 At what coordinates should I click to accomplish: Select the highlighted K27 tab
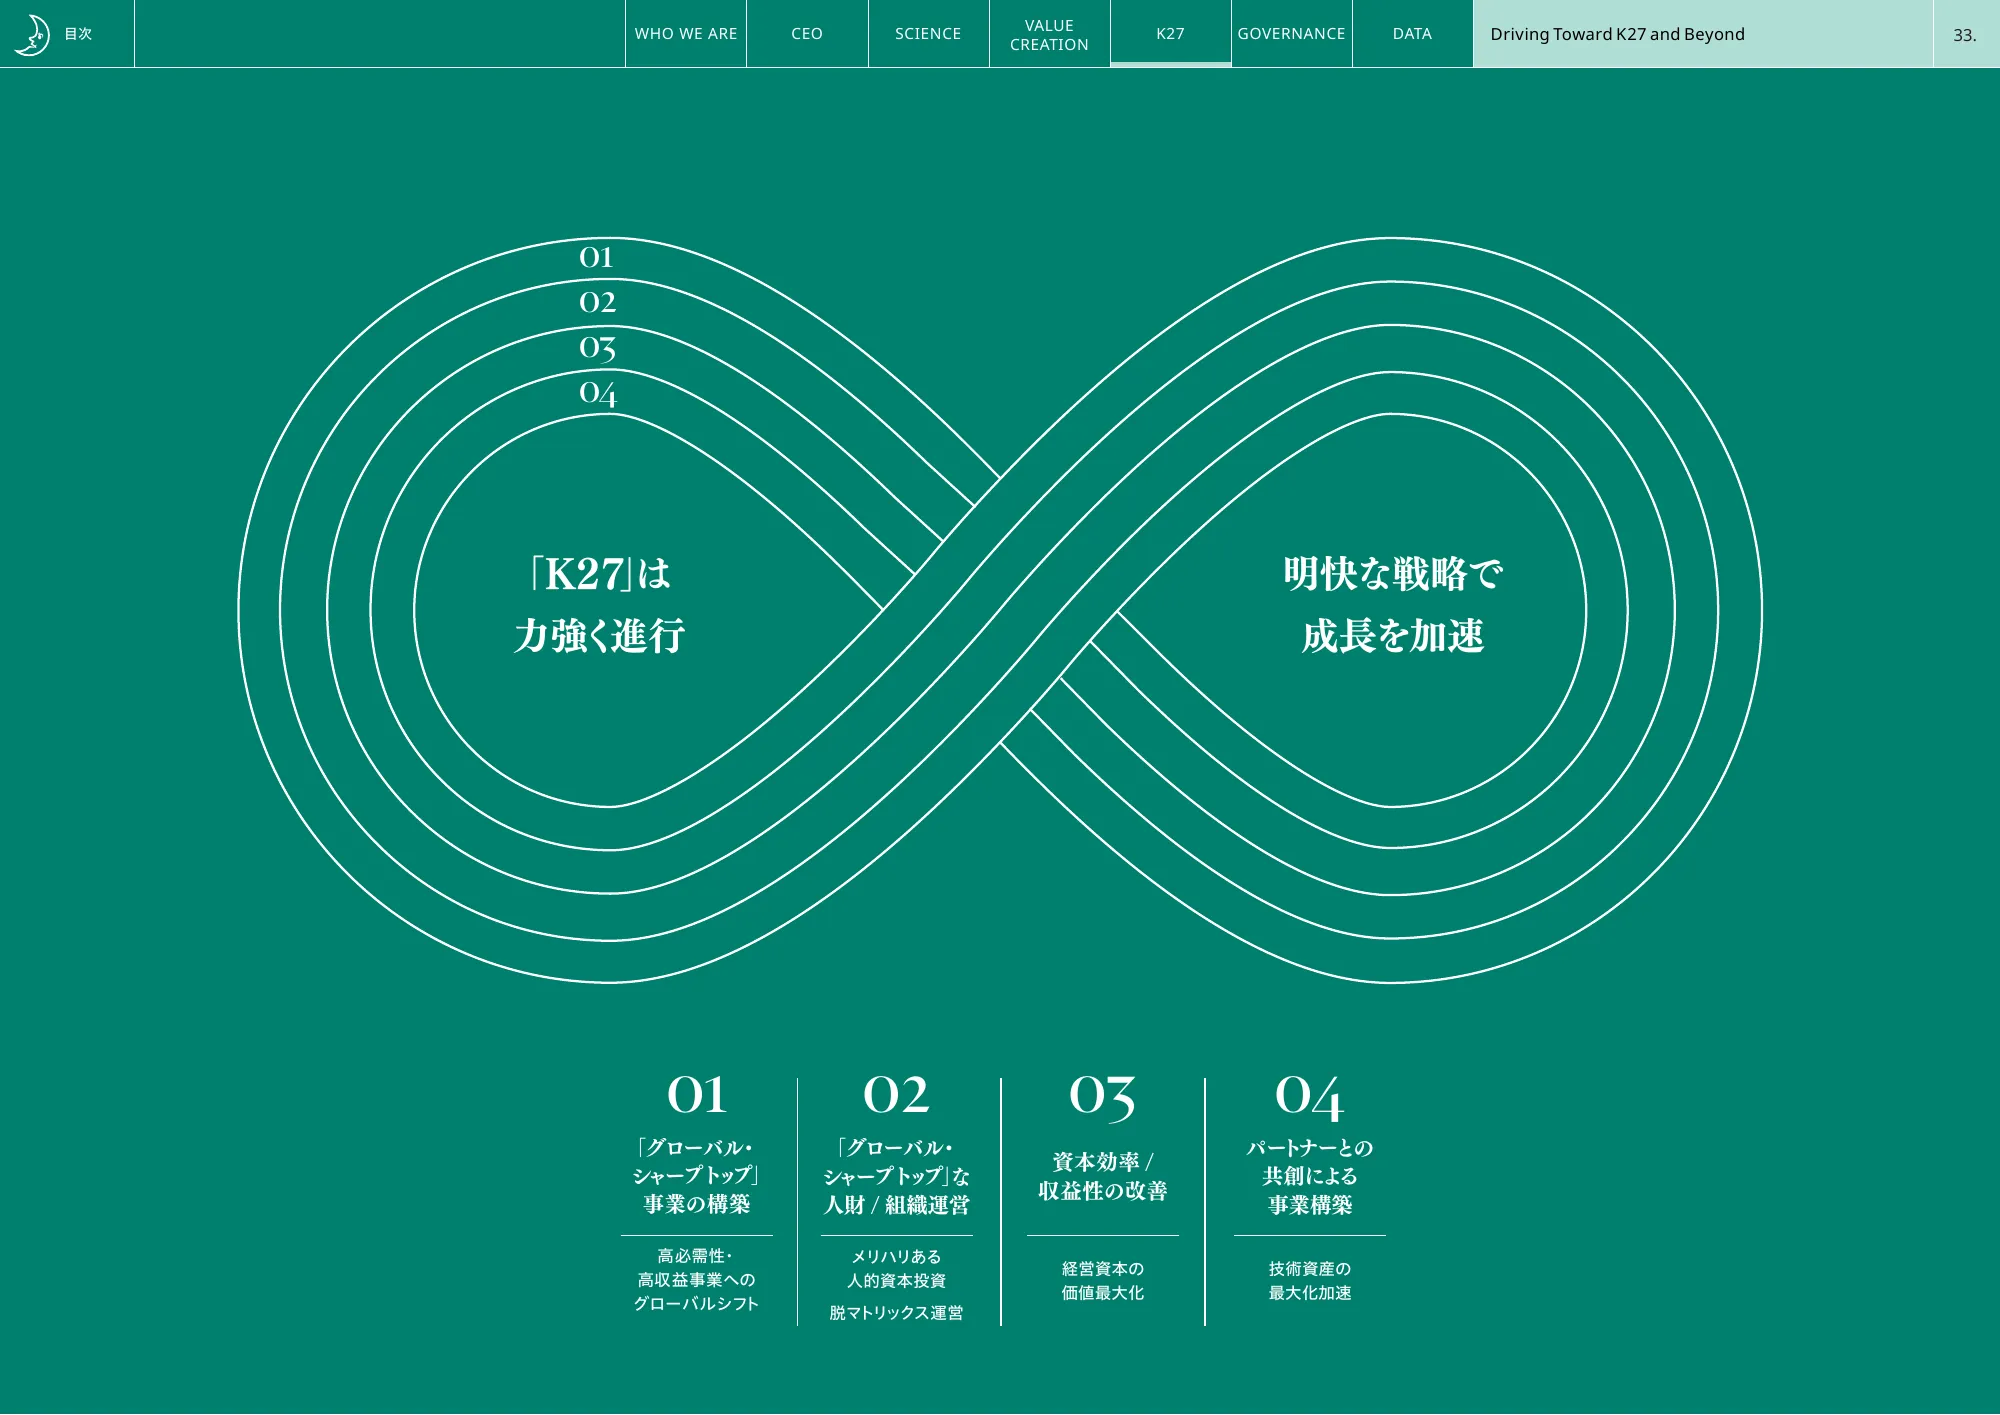[x=1170, y=33]
